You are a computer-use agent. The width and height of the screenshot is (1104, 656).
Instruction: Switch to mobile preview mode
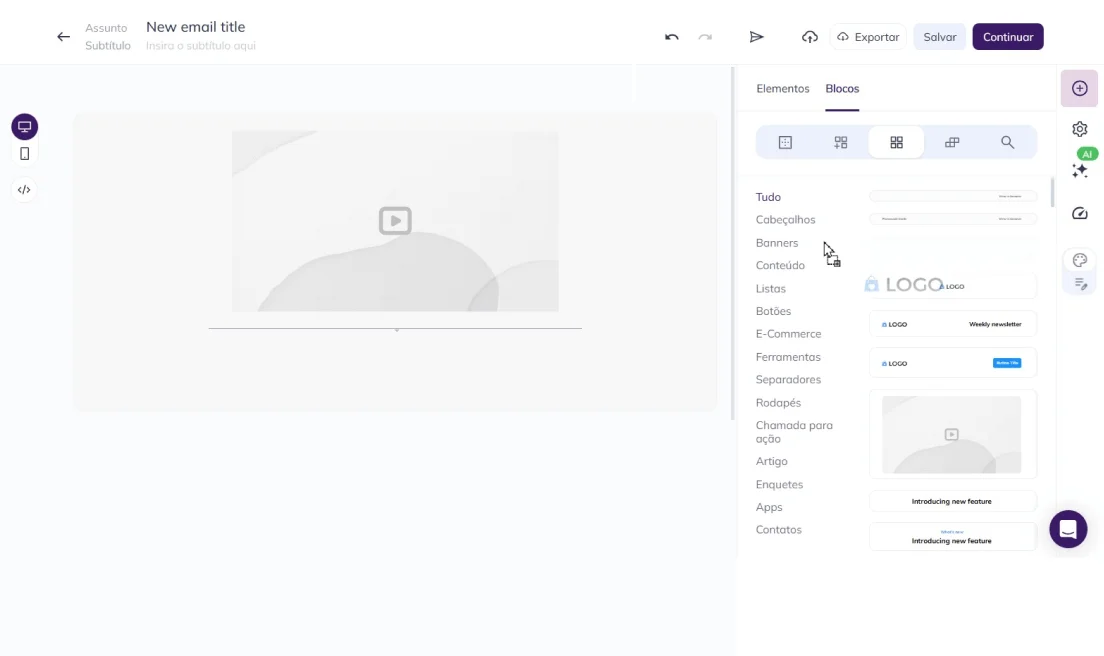[x=24, y=153]
